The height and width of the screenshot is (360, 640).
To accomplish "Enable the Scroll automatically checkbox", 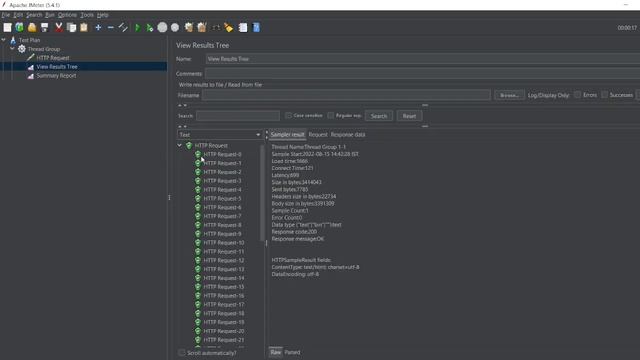I will pyautogui.click(x=182, y=353).
